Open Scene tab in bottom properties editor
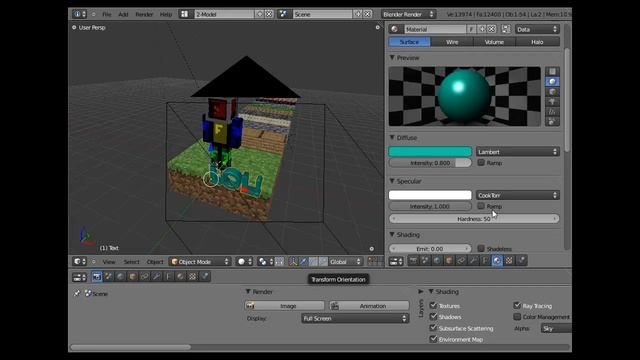The height and width of the screenshot is (360, 640). 108,277
